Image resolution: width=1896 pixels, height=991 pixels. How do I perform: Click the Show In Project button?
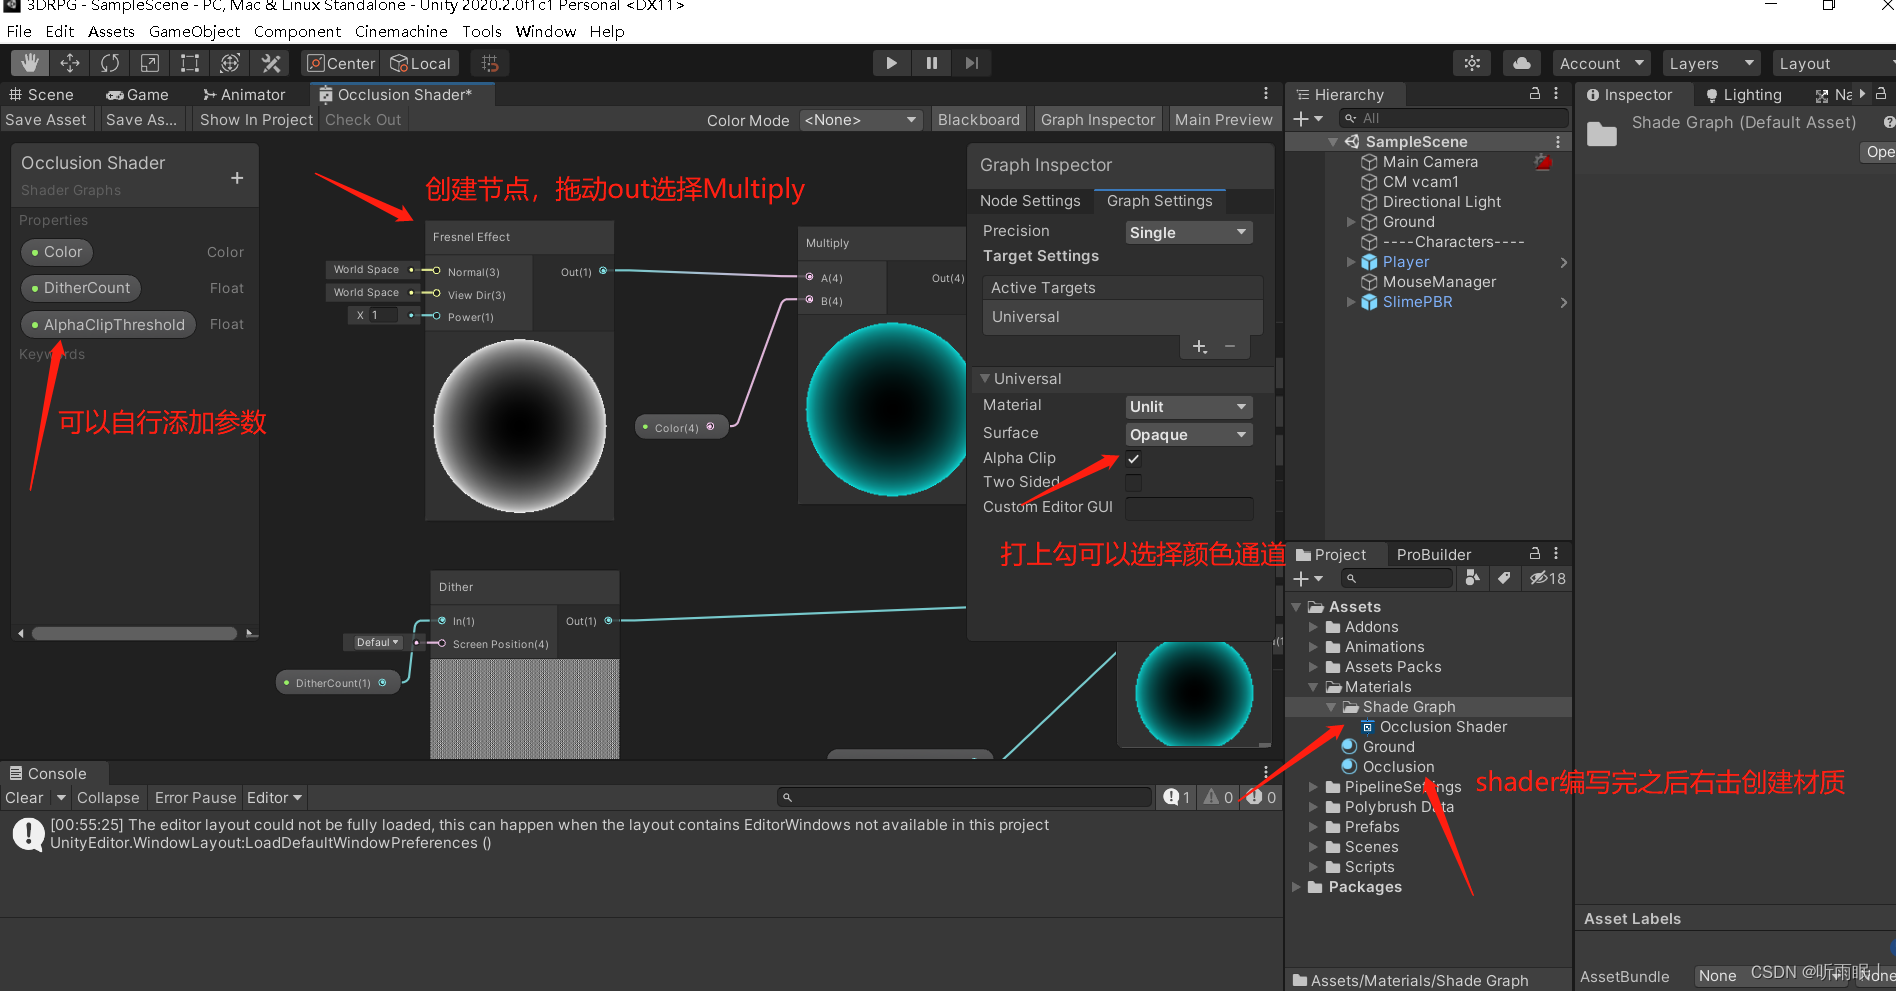click(x=256, y=120)
